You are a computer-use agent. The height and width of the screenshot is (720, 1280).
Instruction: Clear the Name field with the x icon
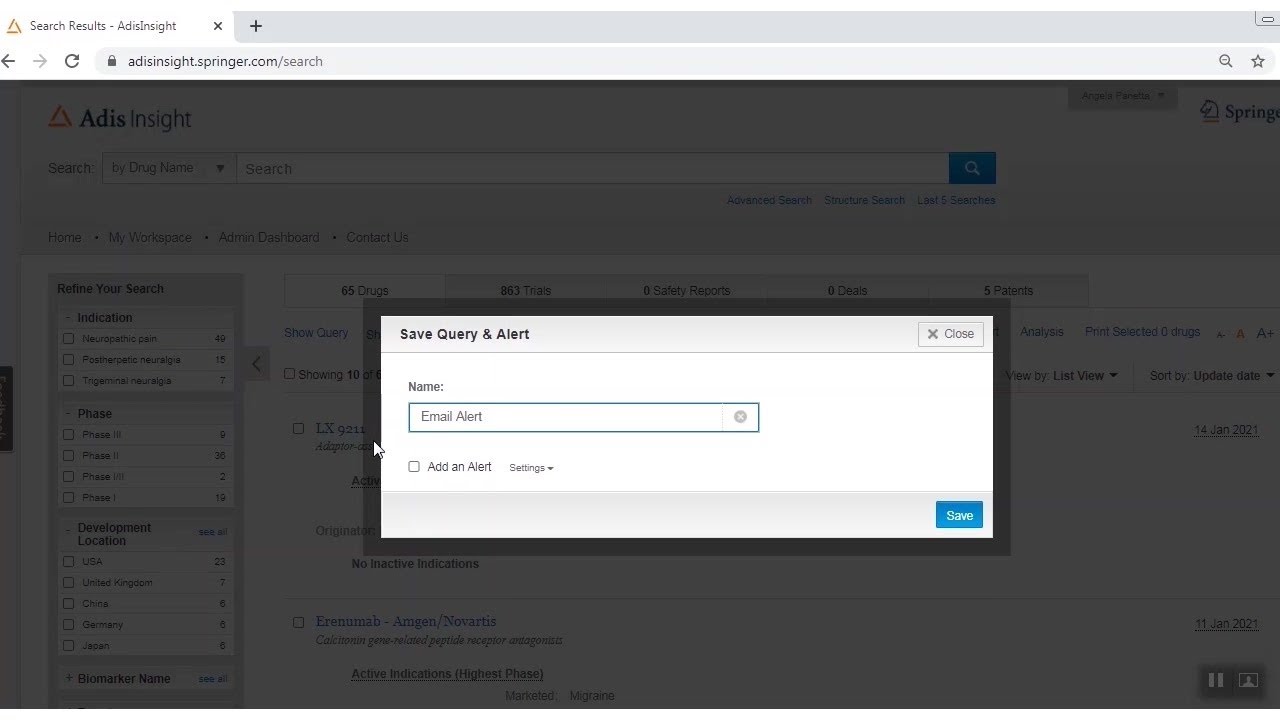pyautogui.click(x=740, y=417)
